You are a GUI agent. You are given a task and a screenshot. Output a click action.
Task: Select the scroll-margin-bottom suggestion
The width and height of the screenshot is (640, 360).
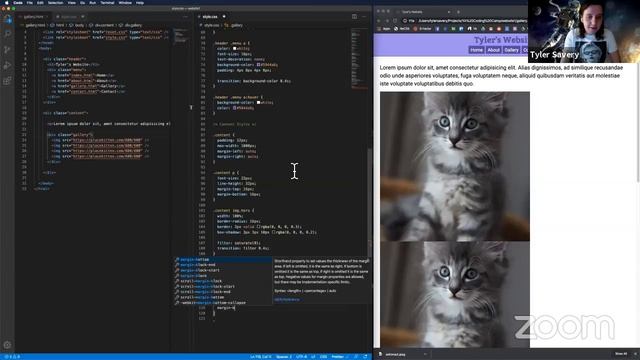223,297
